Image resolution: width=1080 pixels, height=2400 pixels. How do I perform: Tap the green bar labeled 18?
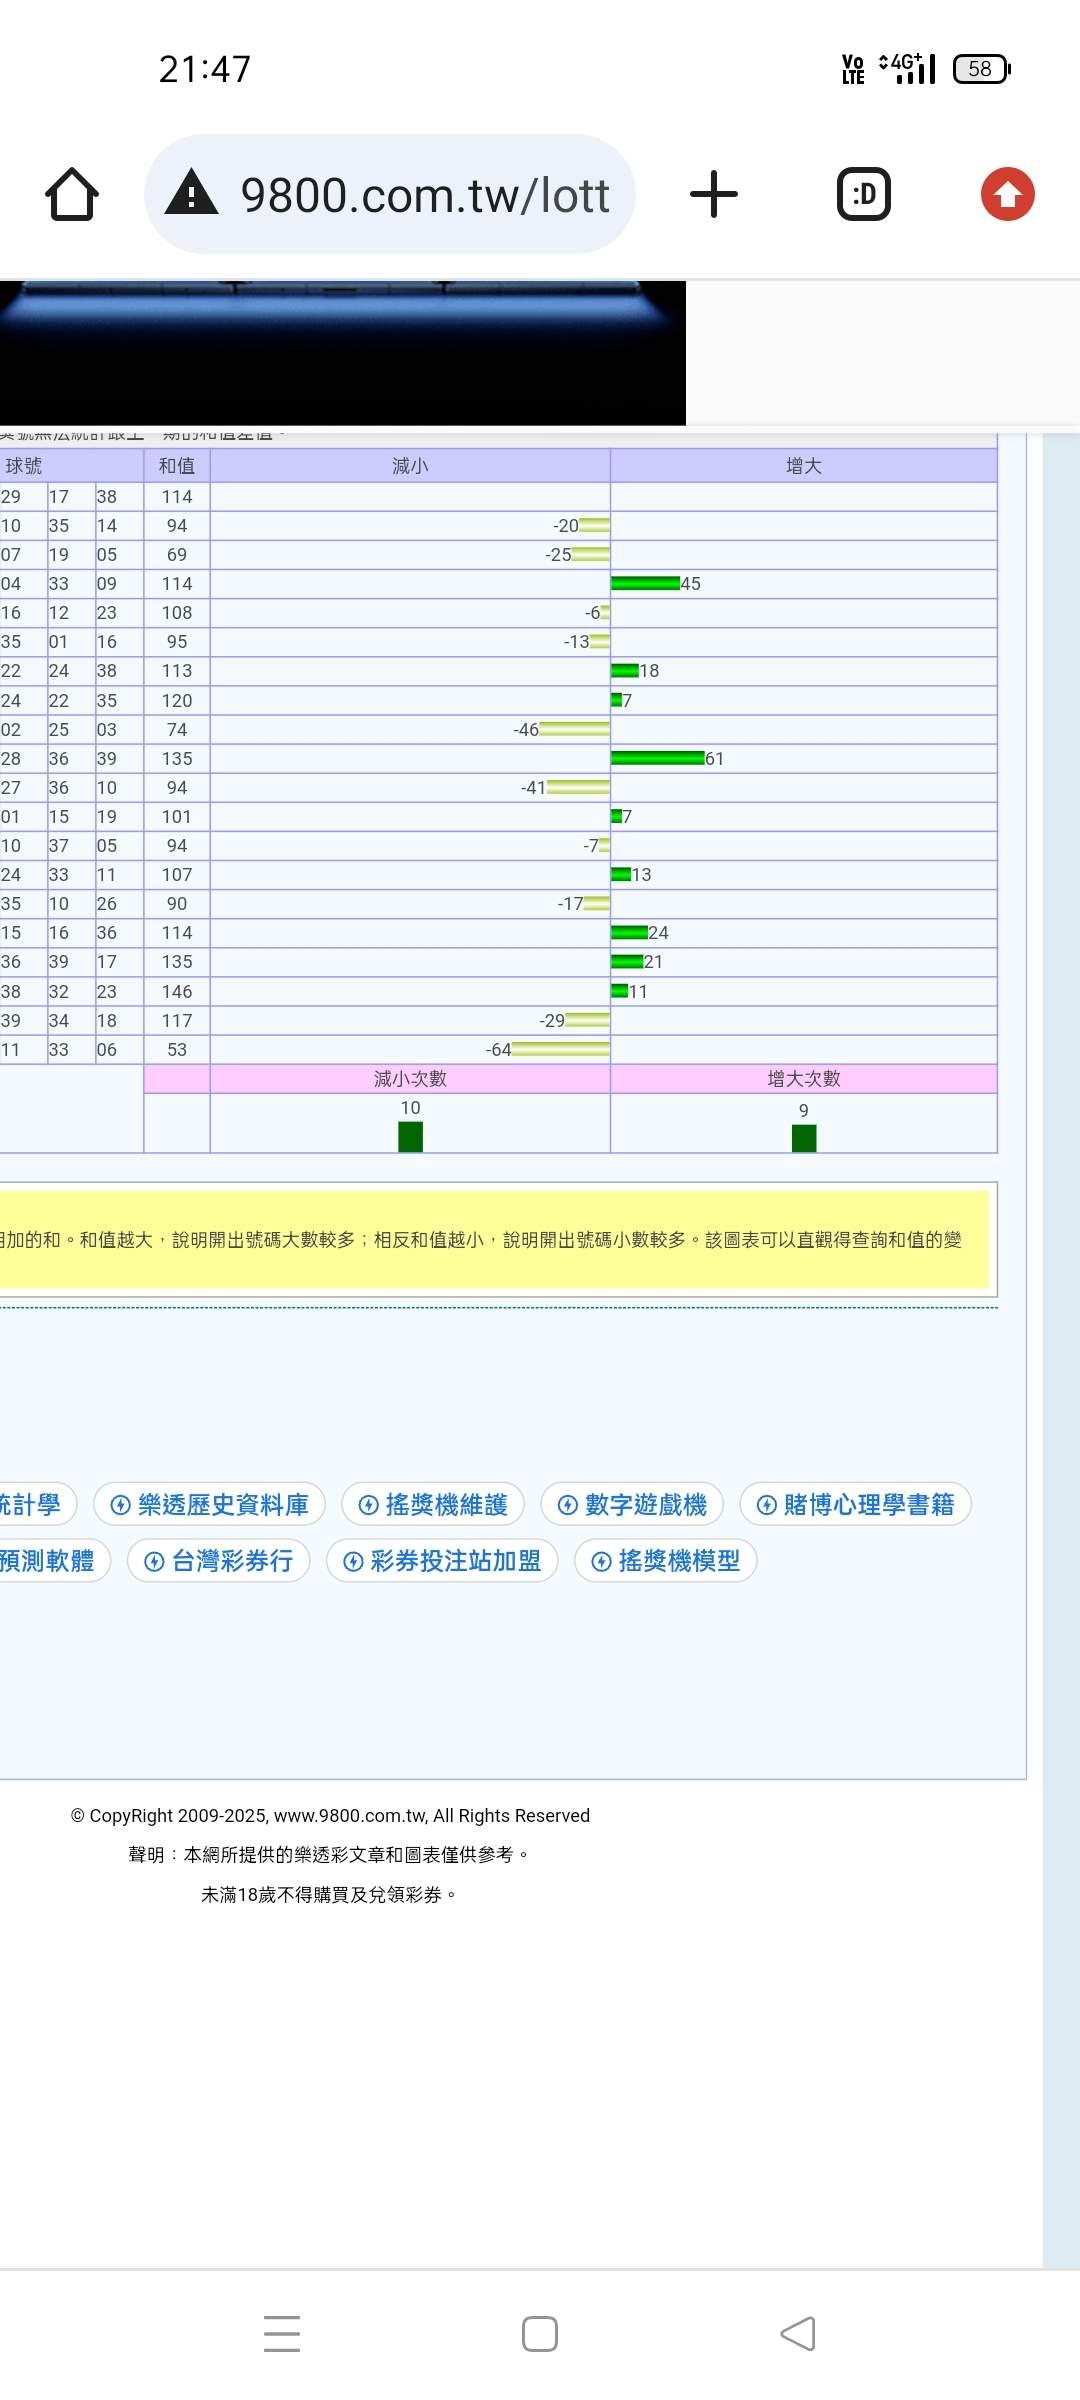[625, 670]
